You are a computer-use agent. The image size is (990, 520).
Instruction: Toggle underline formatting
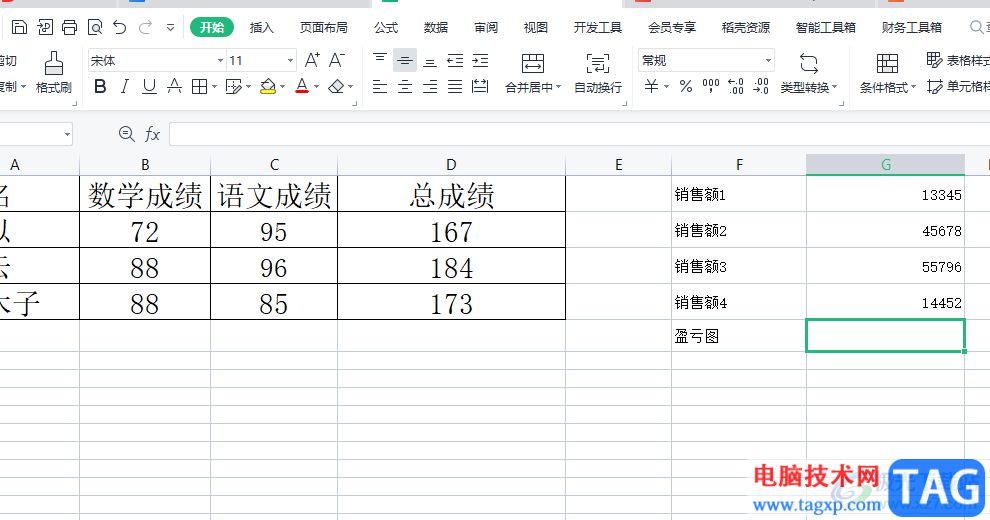pos(149,86)
